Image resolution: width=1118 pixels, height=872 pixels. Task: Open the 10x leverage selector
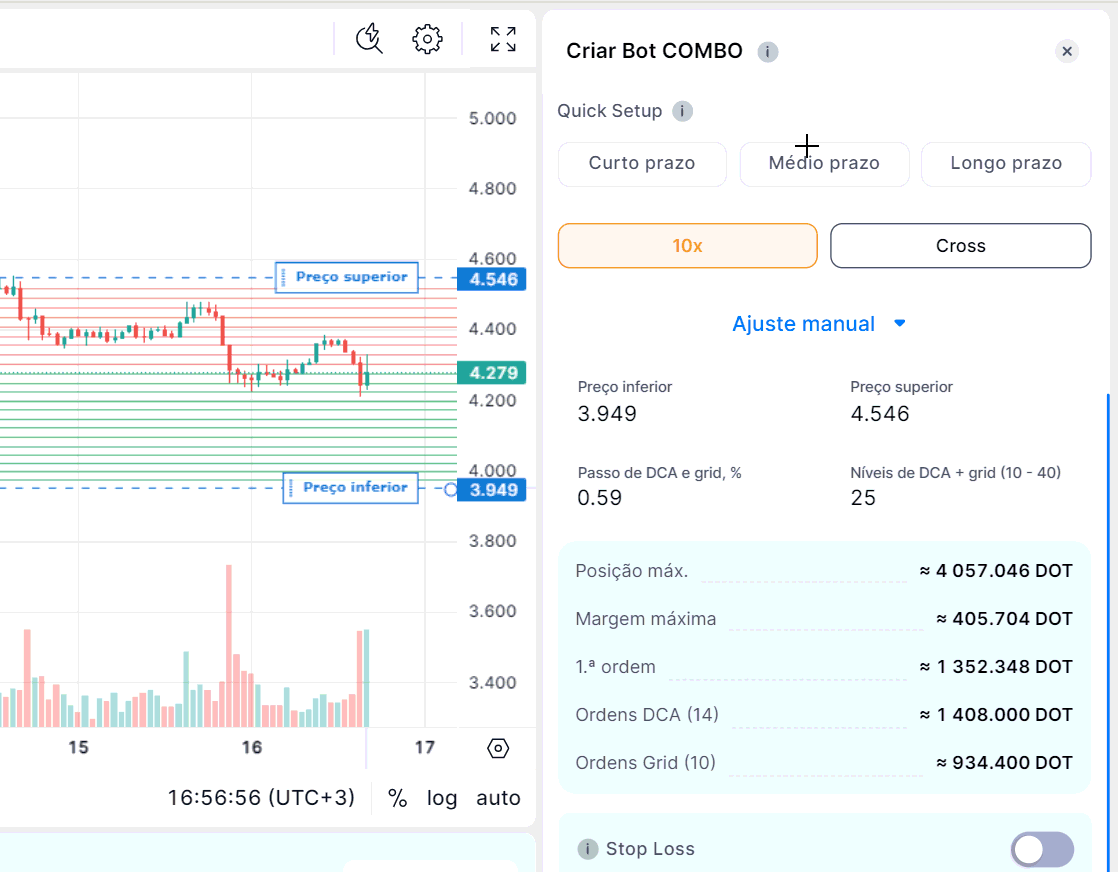pos(687,246)
